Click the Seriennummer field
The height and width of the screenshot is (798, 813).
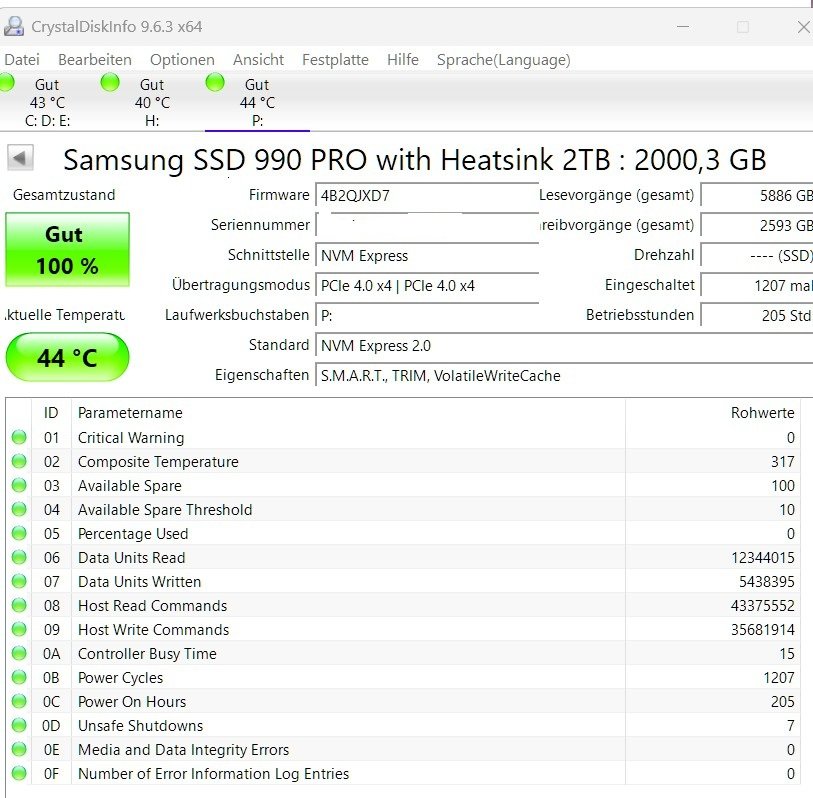427,226
